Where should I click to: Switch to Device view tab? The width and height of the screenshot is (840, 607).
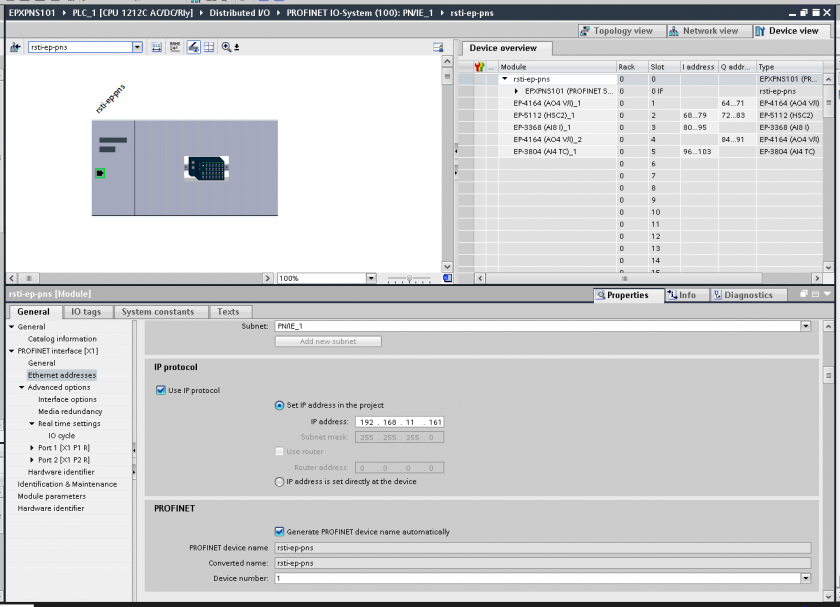793,31
